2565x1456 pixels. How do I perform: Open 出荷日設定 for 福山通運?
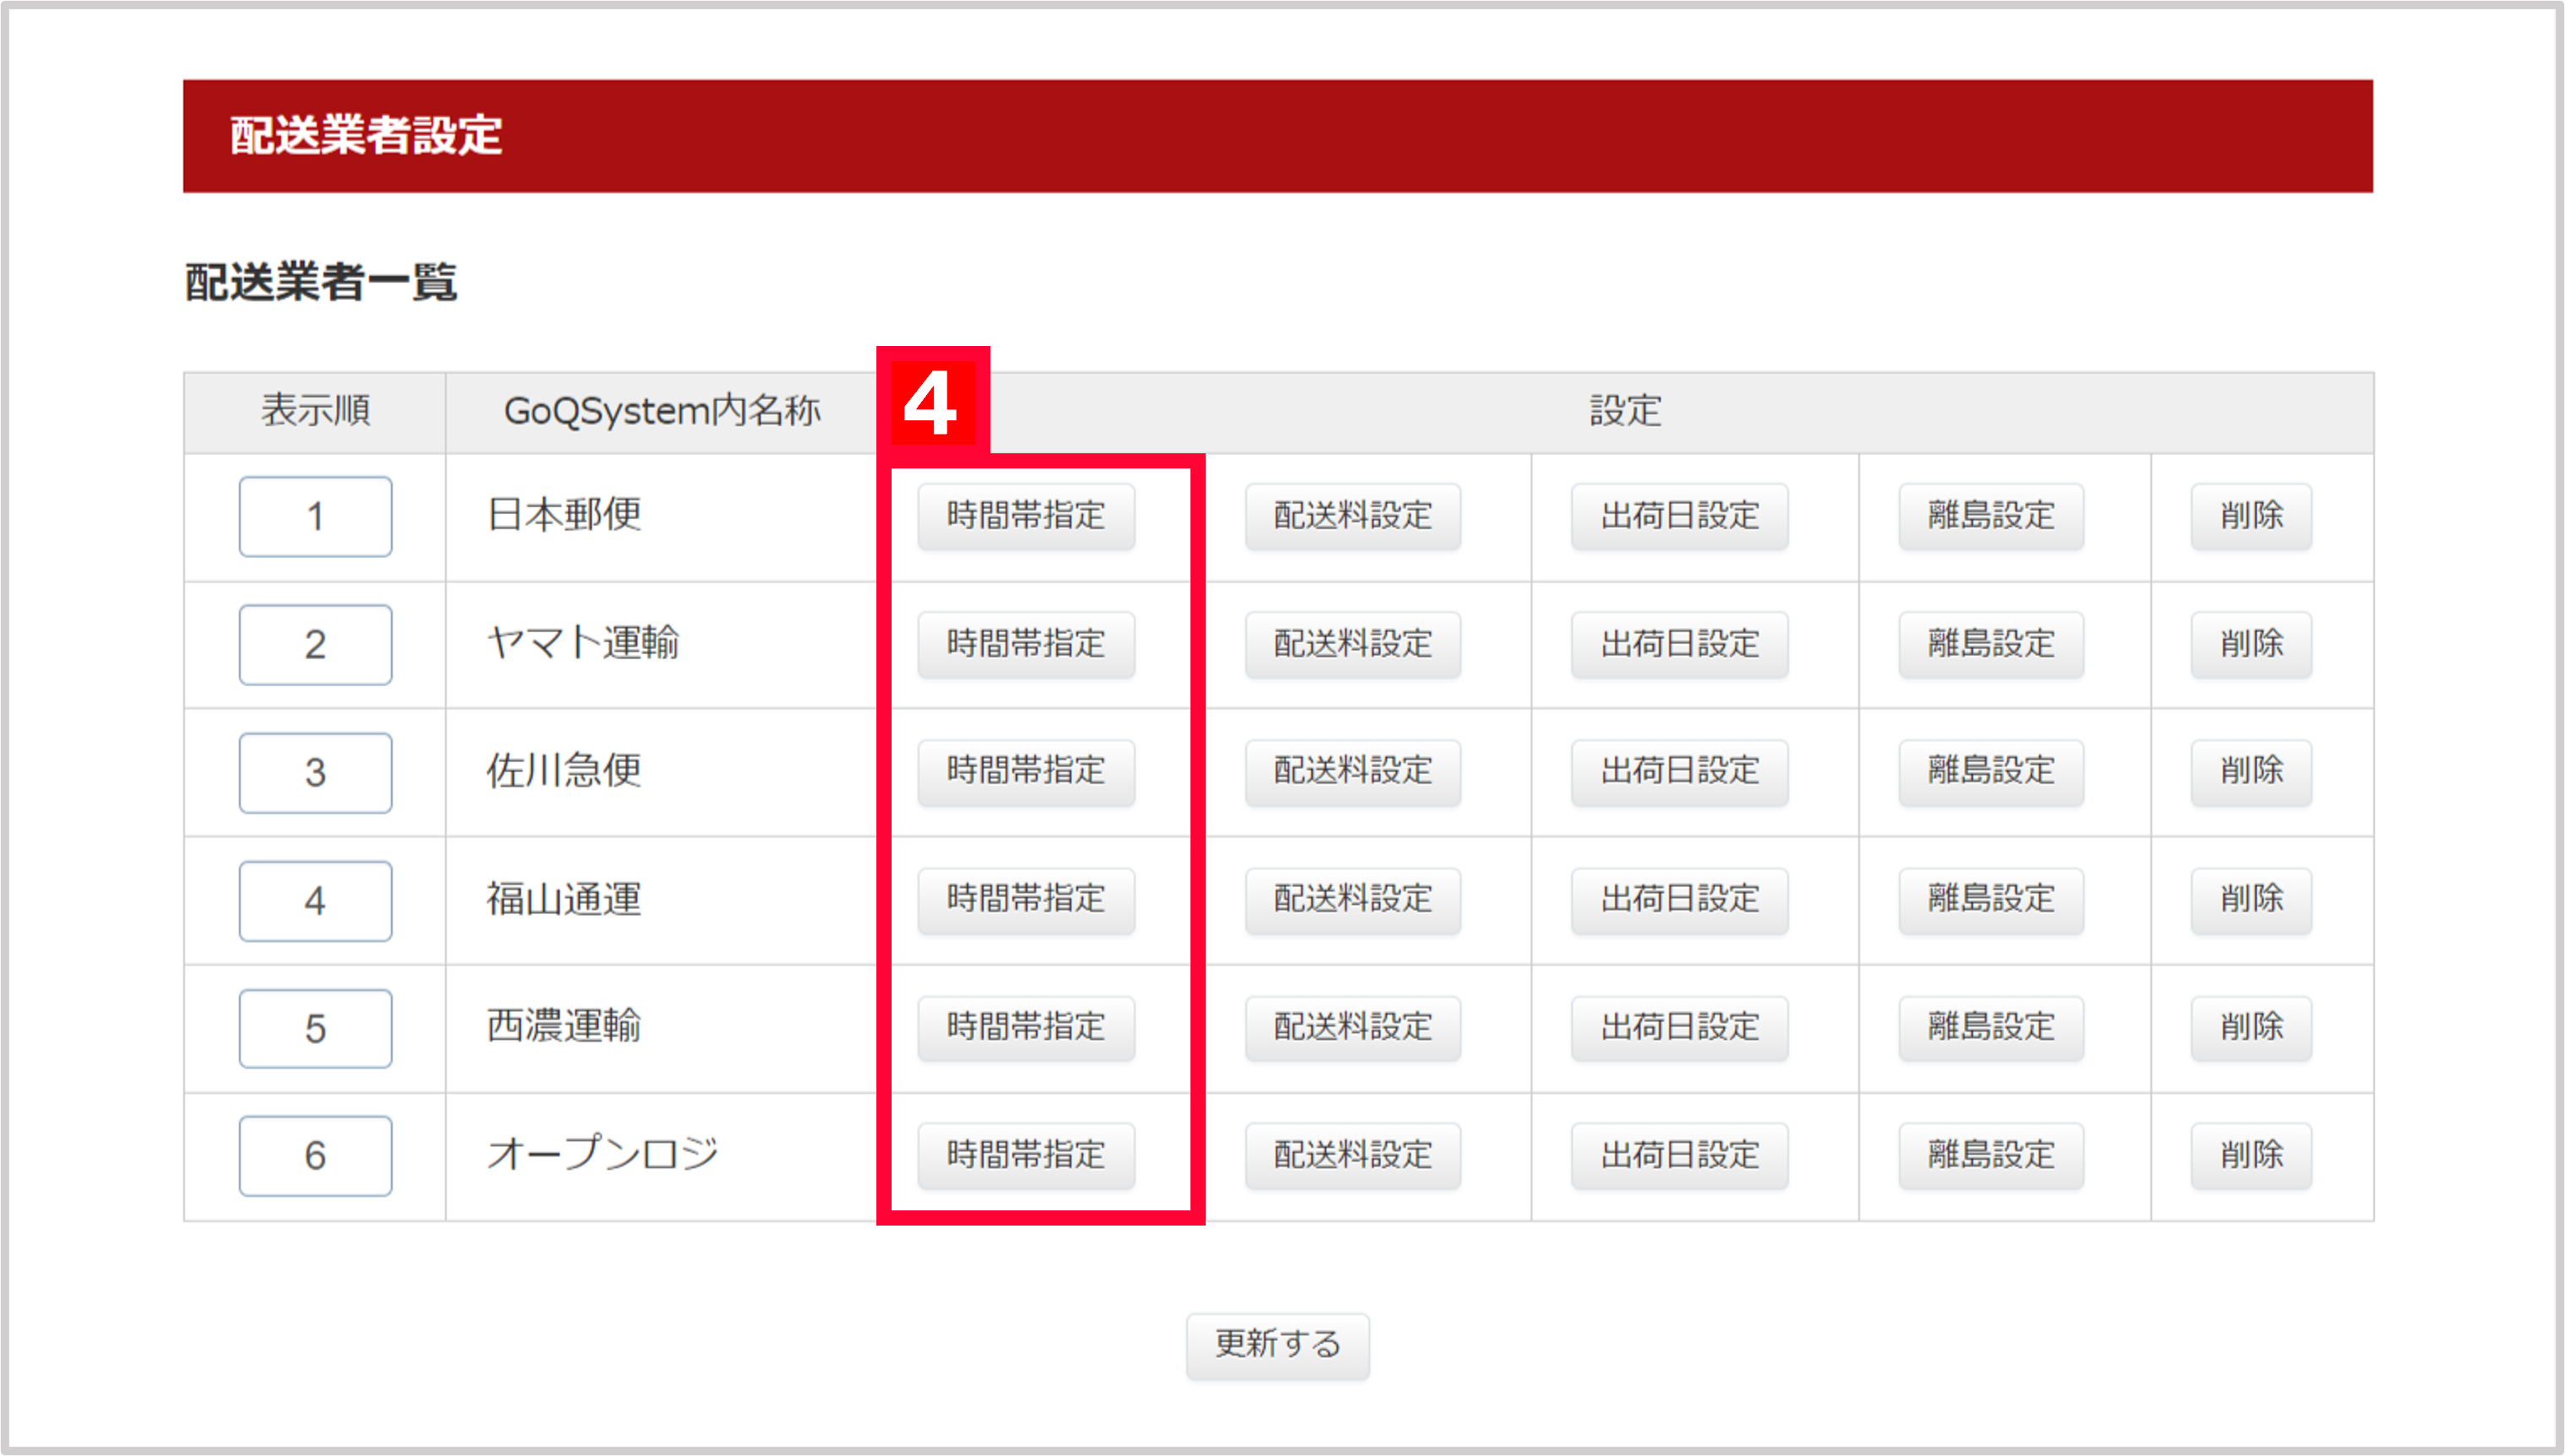1680,900
